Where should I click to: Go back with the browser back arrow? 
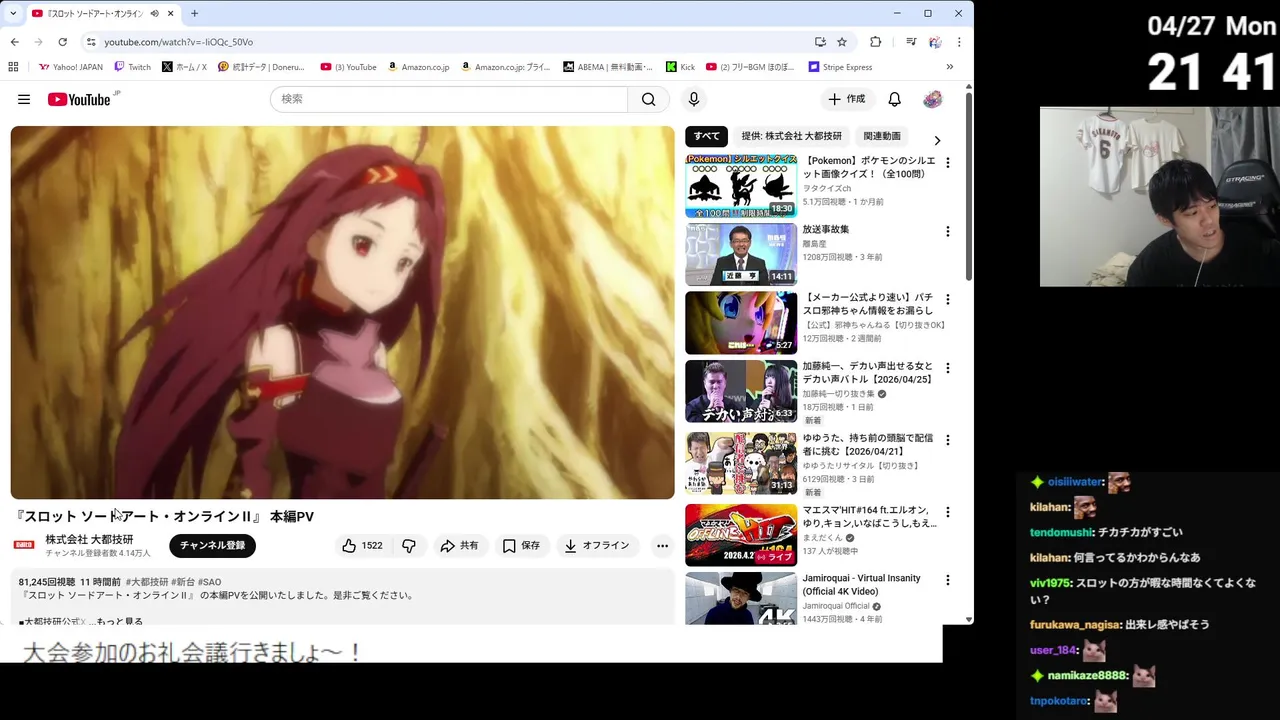[14, 42]
